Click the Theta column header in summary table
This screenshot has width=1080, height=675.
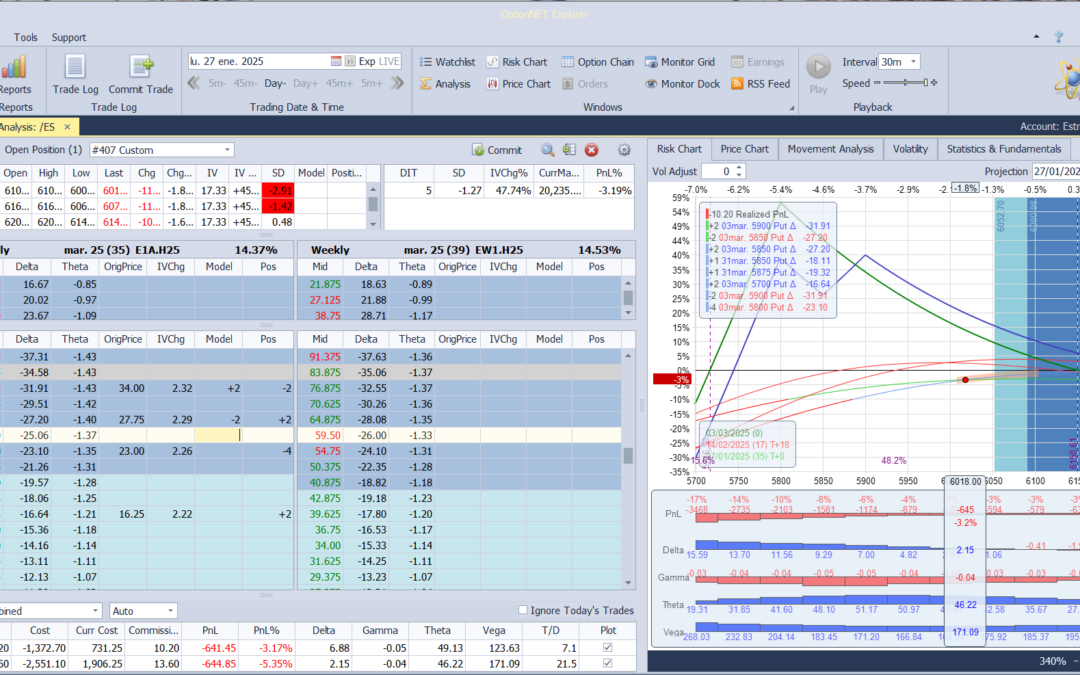[437, 630]
